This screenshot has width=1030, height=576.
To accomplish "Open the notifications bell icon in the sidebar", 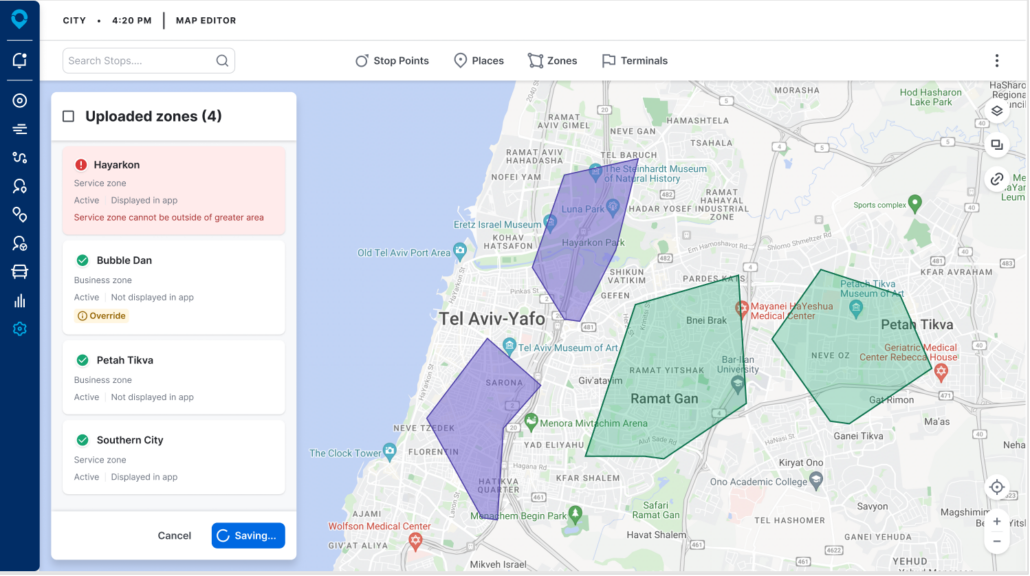I will click(x=20, y=60).
